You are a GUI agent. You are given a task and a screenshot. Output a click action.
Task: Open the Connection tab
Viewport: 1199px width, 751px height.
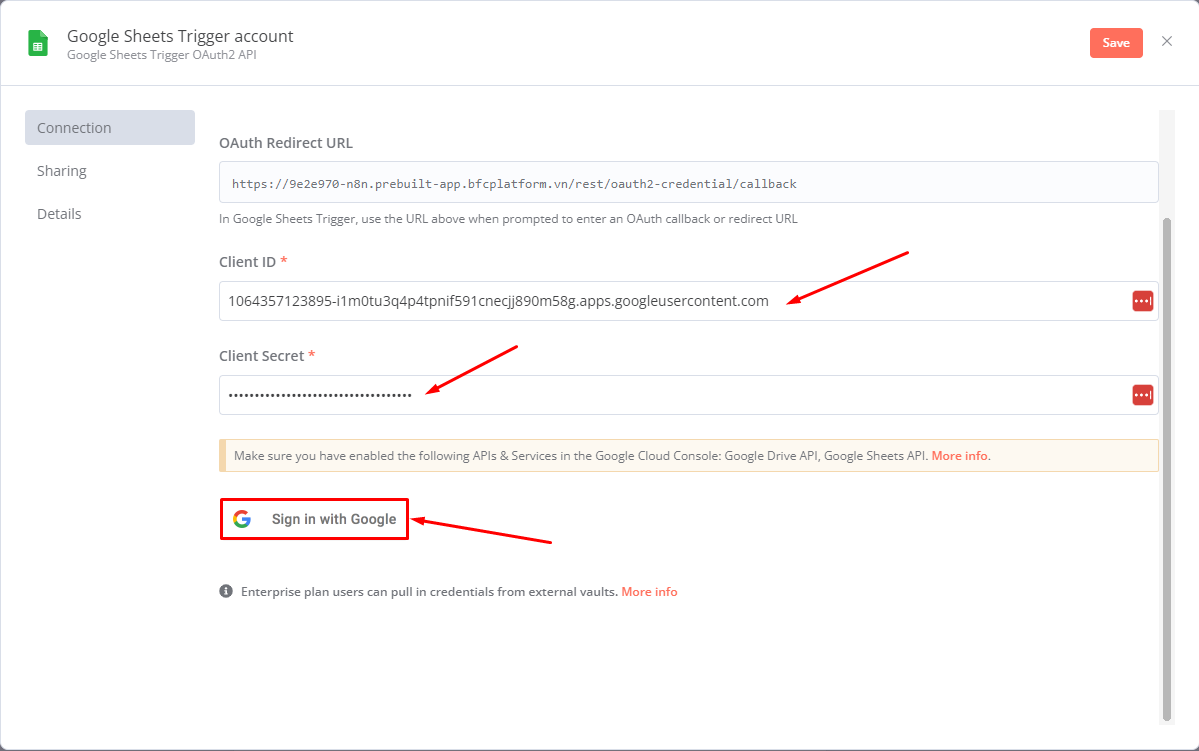(109, 128)
